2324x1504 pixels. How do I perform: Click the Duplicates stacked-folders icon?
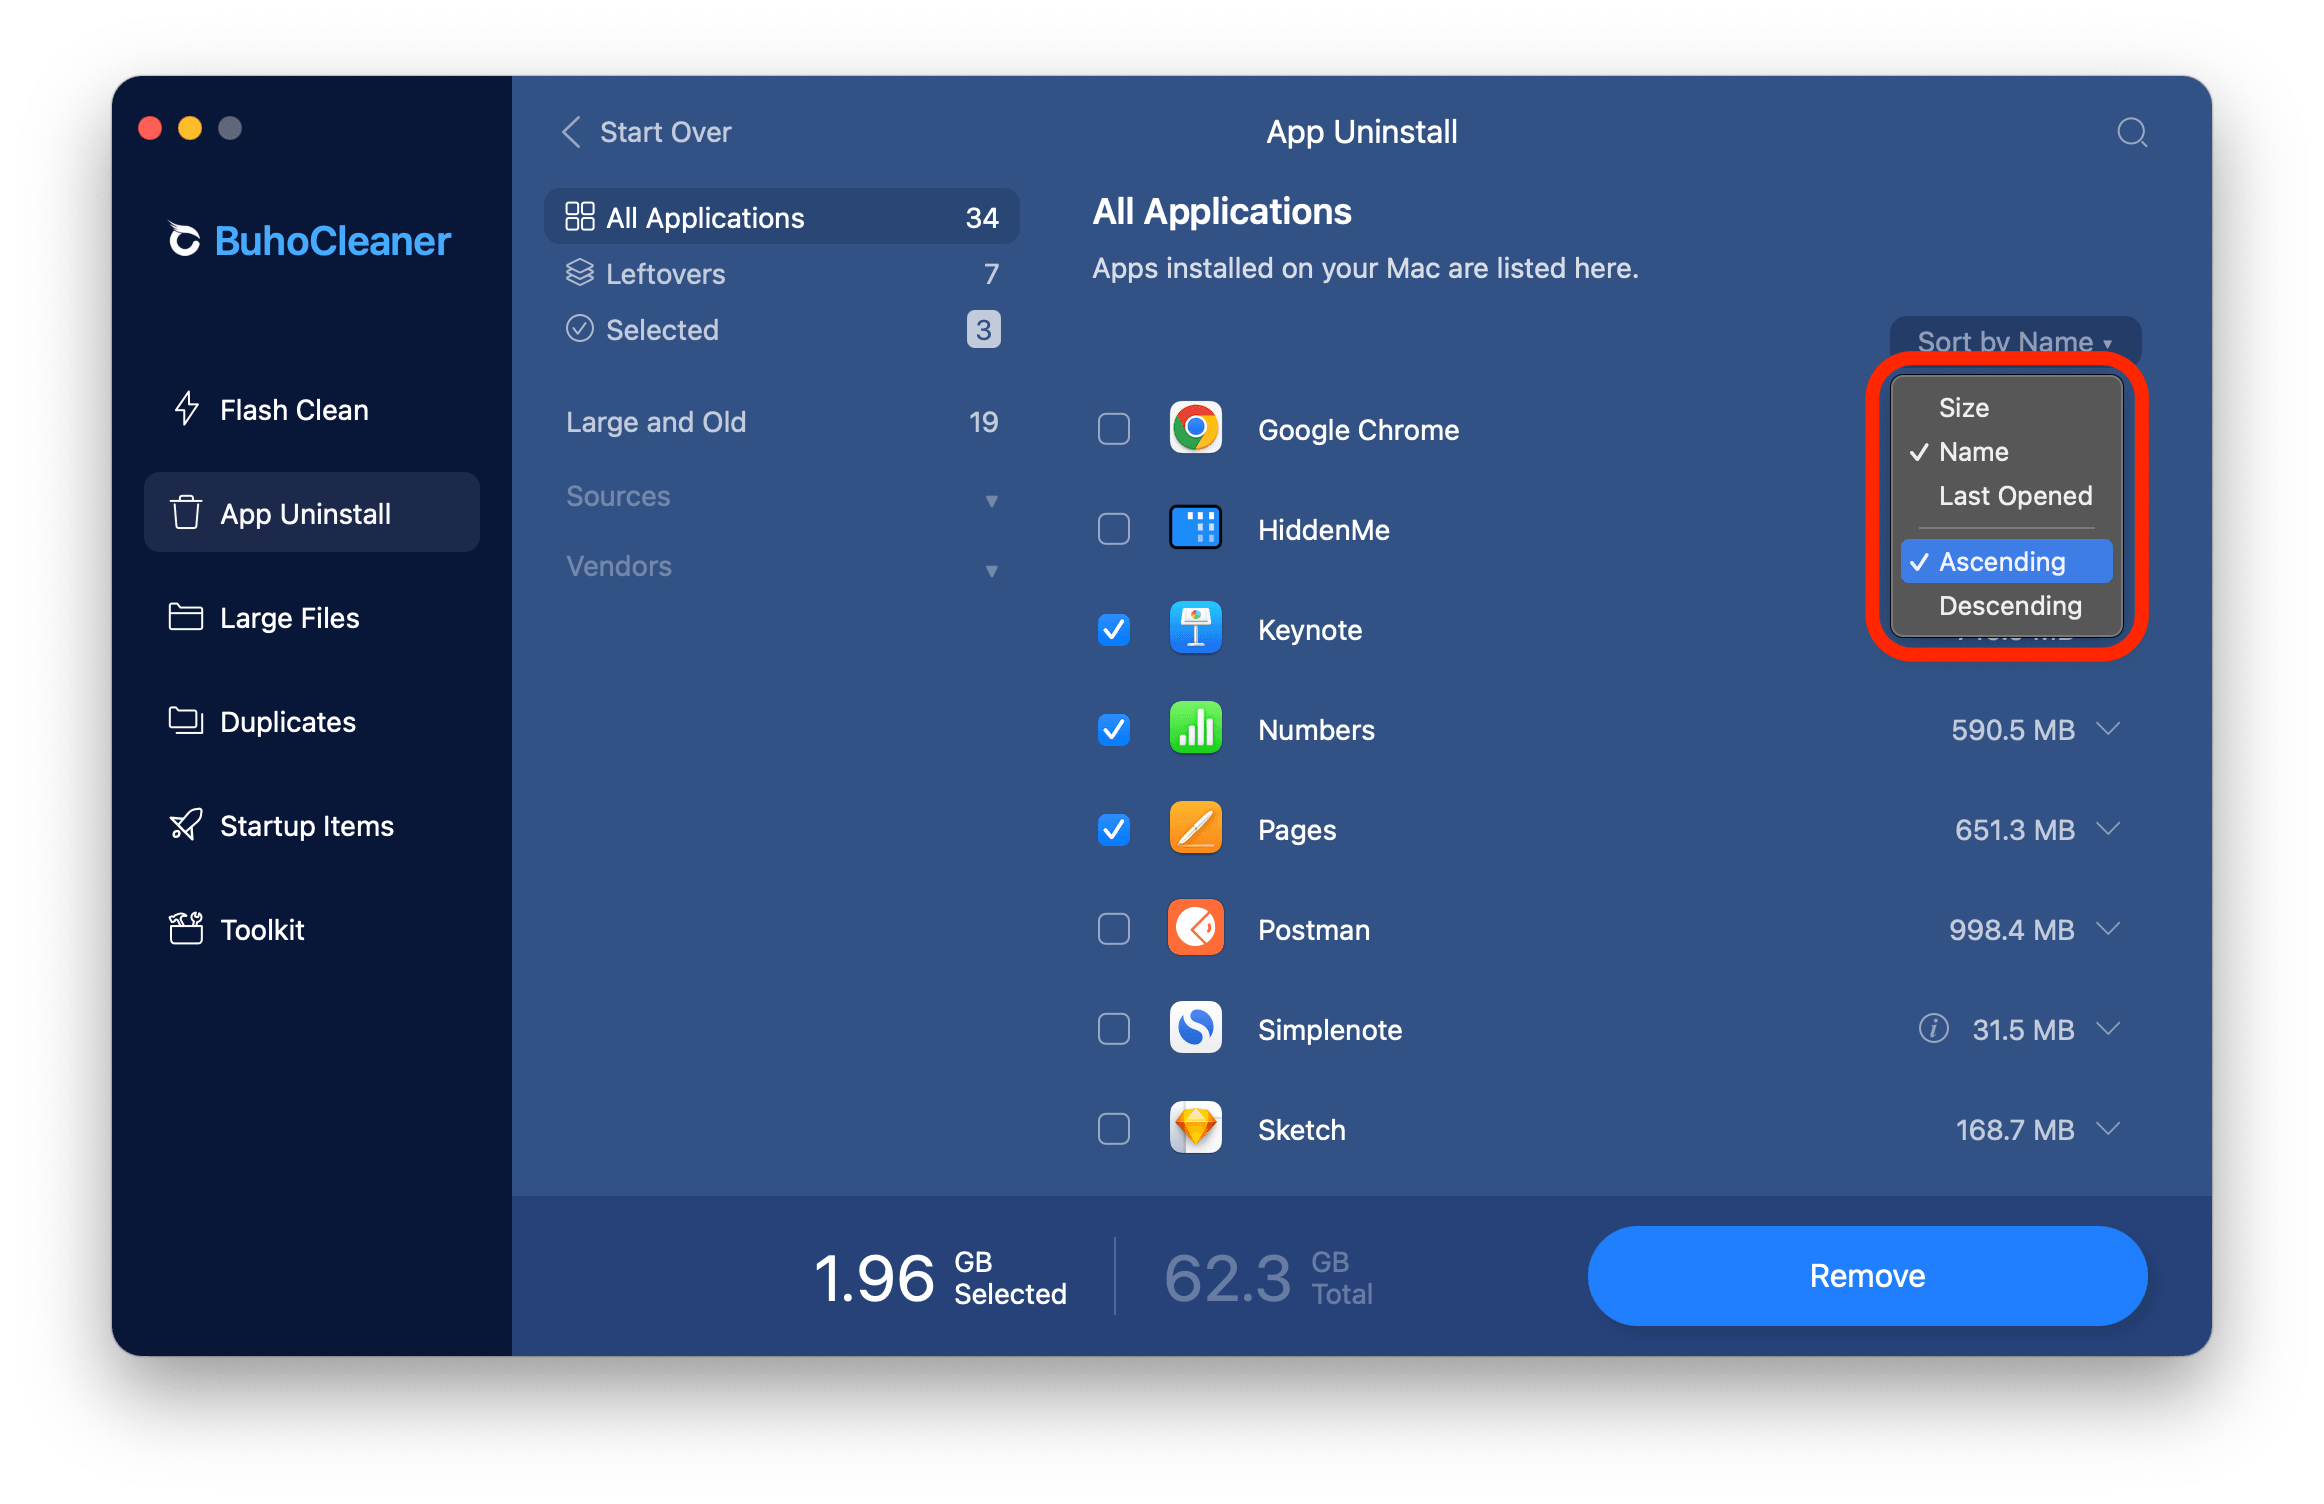point(186,721)
